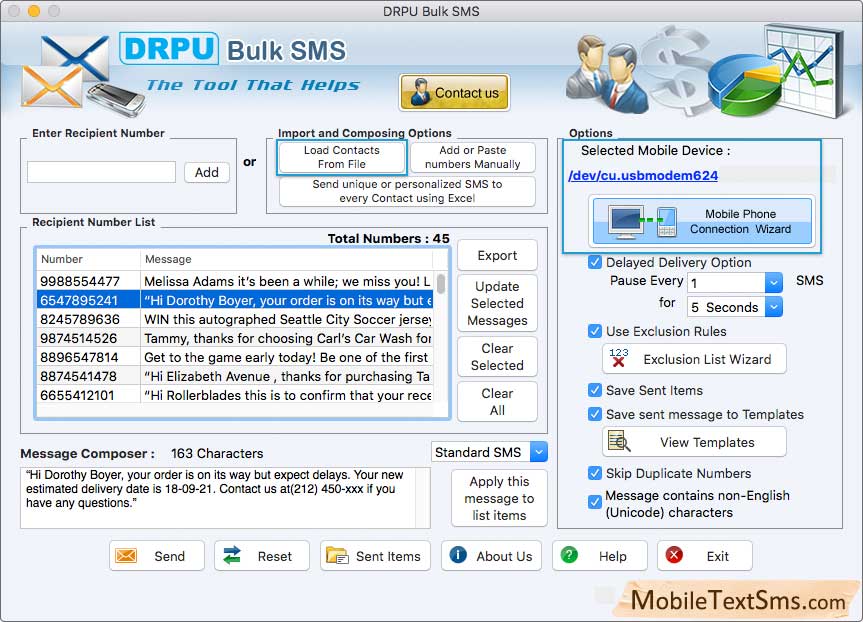The height and width of the screenshot is (622, 863).
Task: Click the Rollerblades confirmation message cell
Action: pyautogui.click(x=287, y=395)
